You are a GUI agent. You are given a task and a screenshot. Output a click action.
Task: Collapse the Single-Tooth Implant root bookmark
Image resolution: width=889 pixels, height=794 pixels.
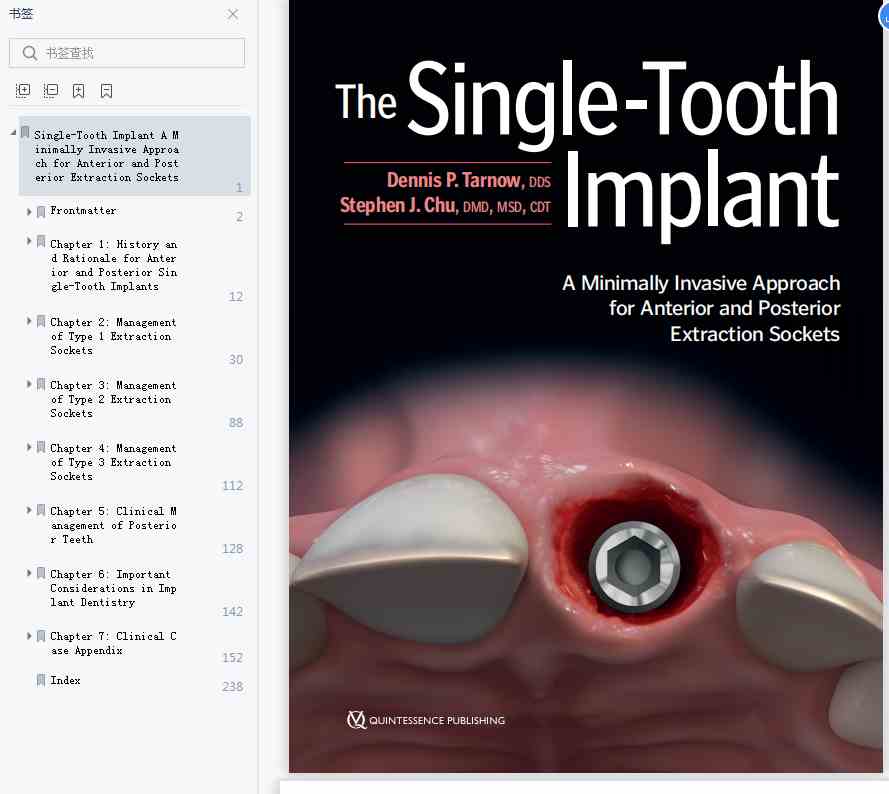[13, 133]
